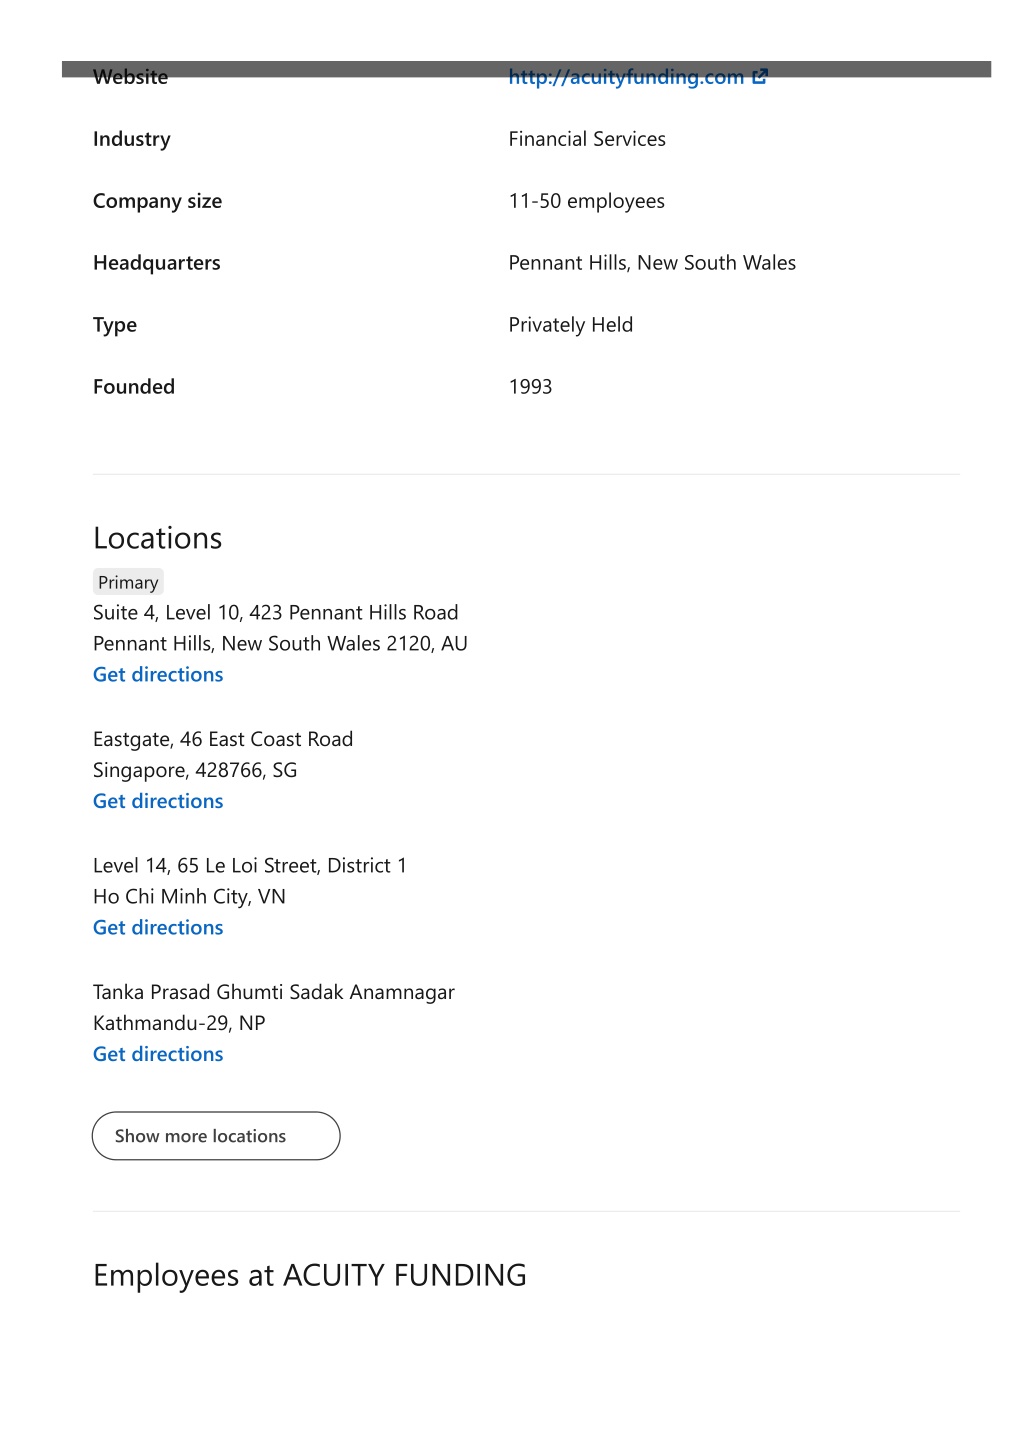Get directions to the Kathmandu office
This screenshot has width=1024, height=1449.
pyautogui.click(x=158, y=1054)
